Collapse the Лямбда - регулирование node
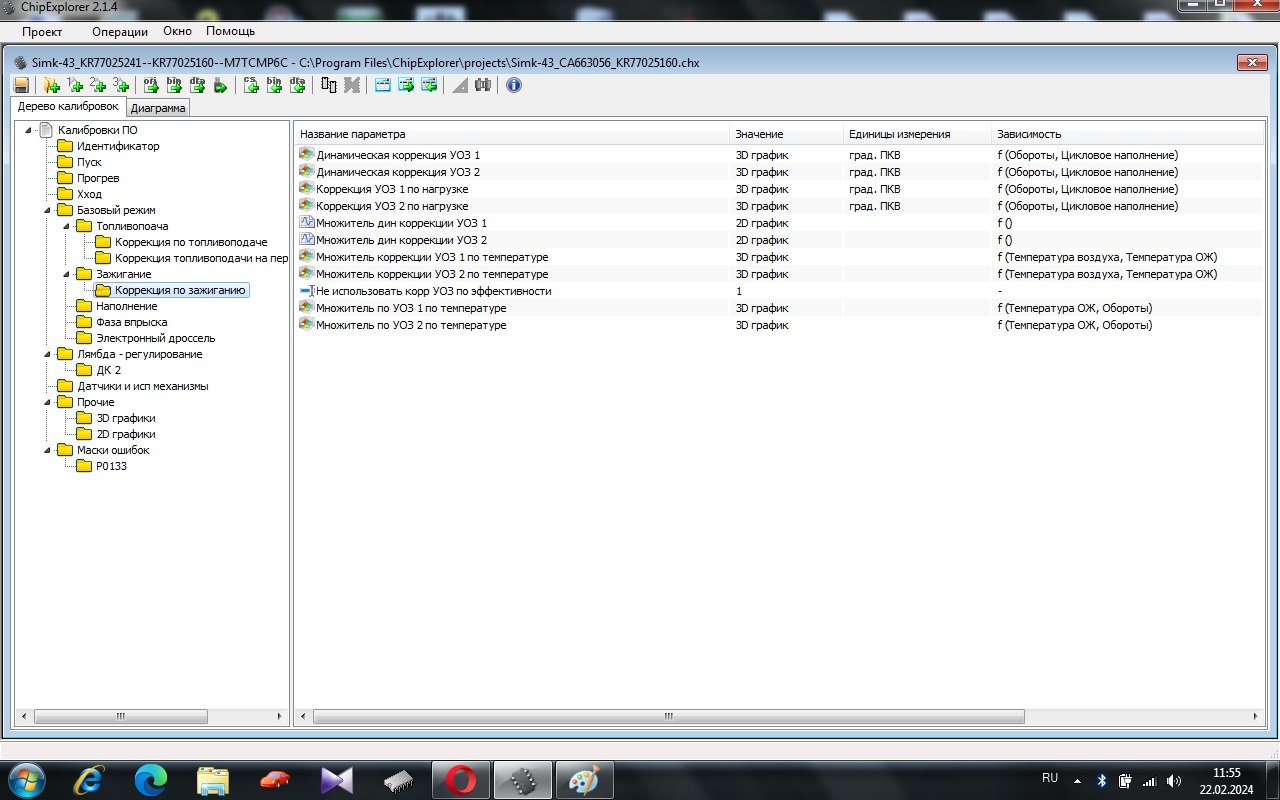 pyautogui.click(x=48, y=354)
